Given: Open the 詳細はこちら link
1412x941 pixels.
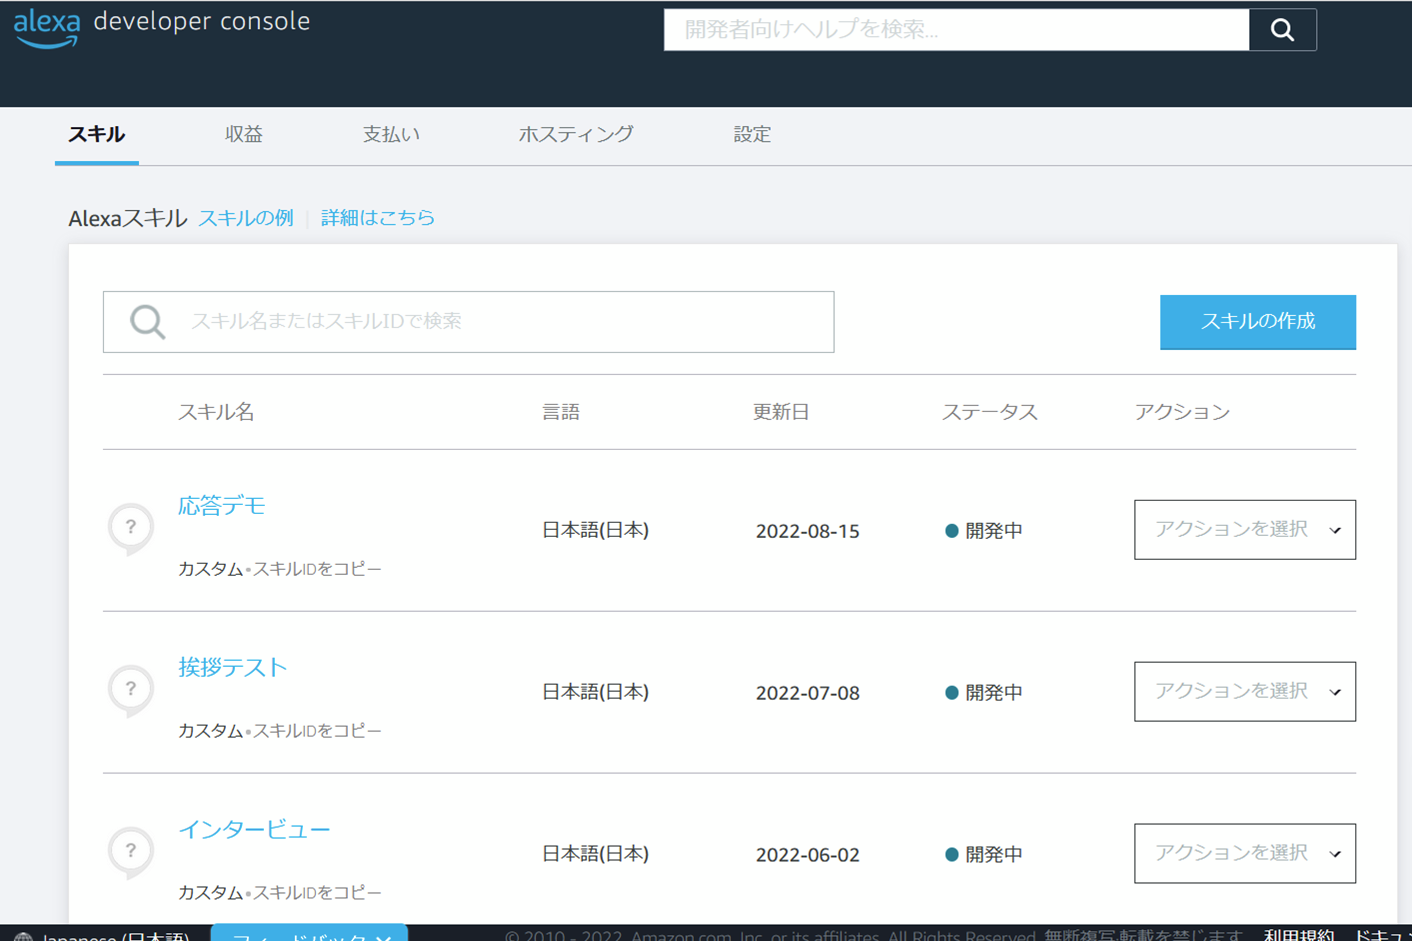Looking at the screenshot, I should pyautogui.click(x=378, y=218).
